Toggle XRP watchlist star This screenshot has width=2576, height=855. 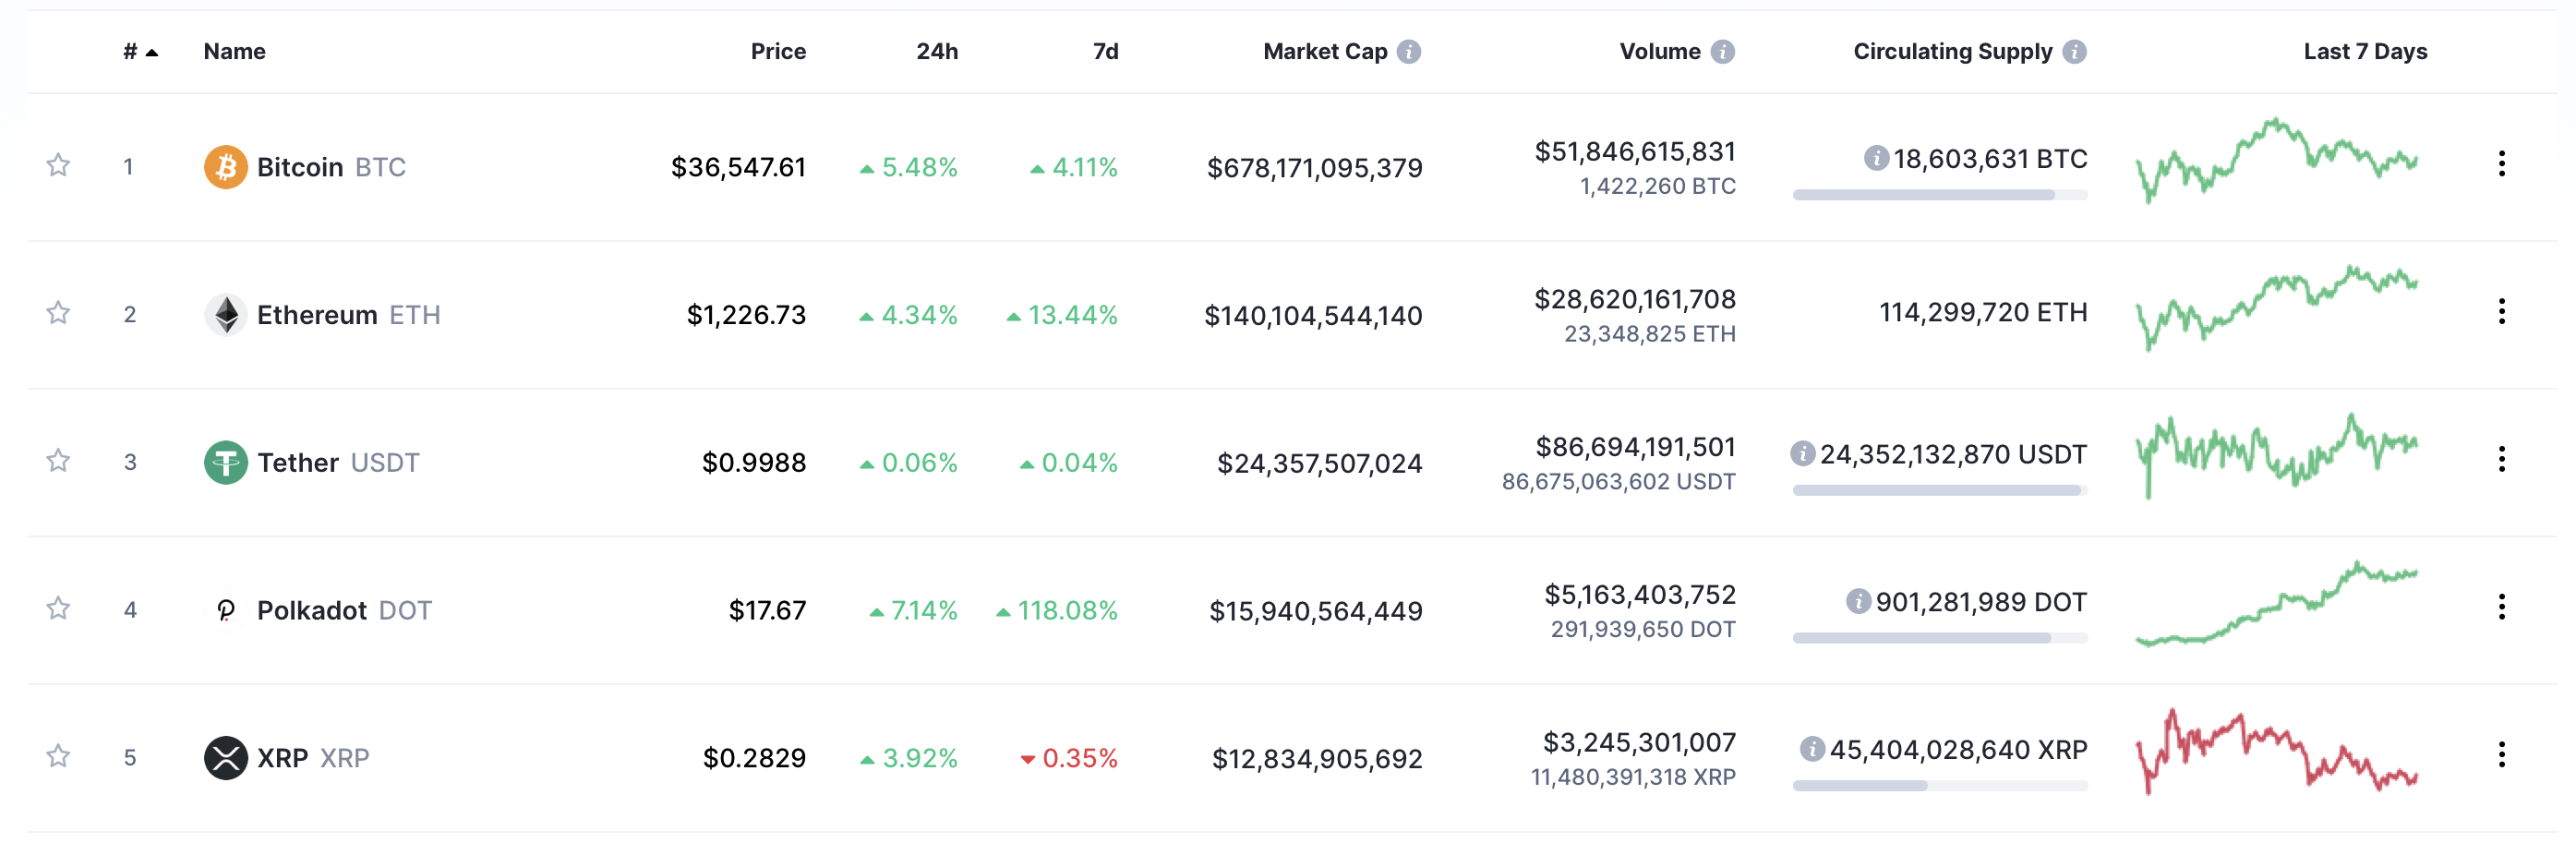[x=58, y=756]
